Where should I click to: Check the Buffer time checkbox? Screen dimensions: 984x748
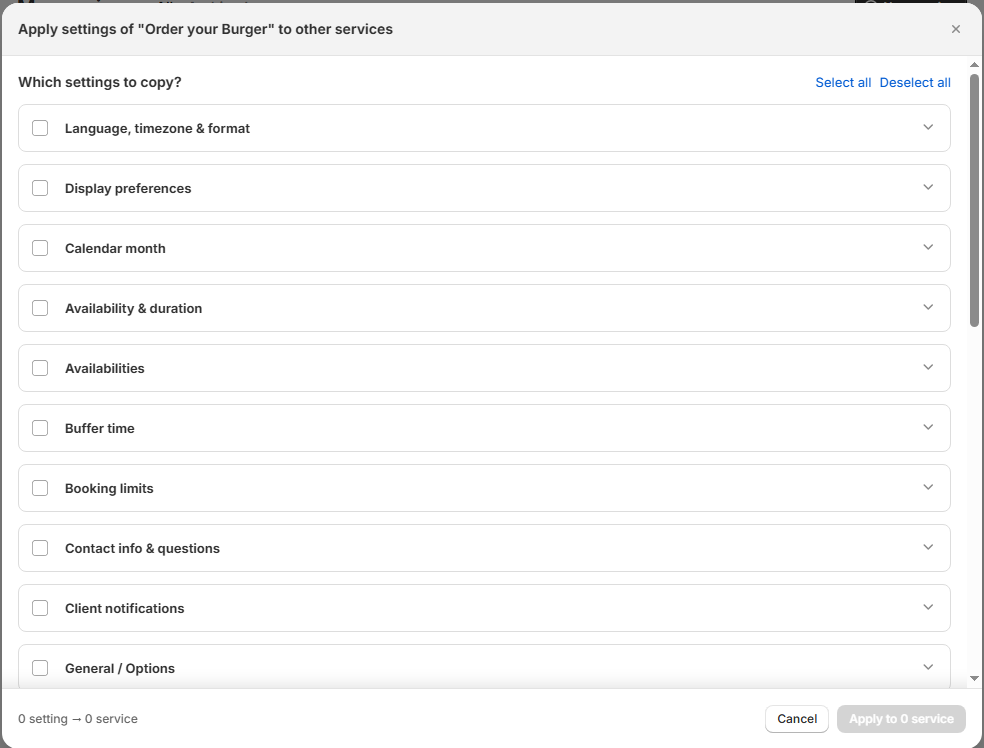pyautogui.click(x=40, y=428)
